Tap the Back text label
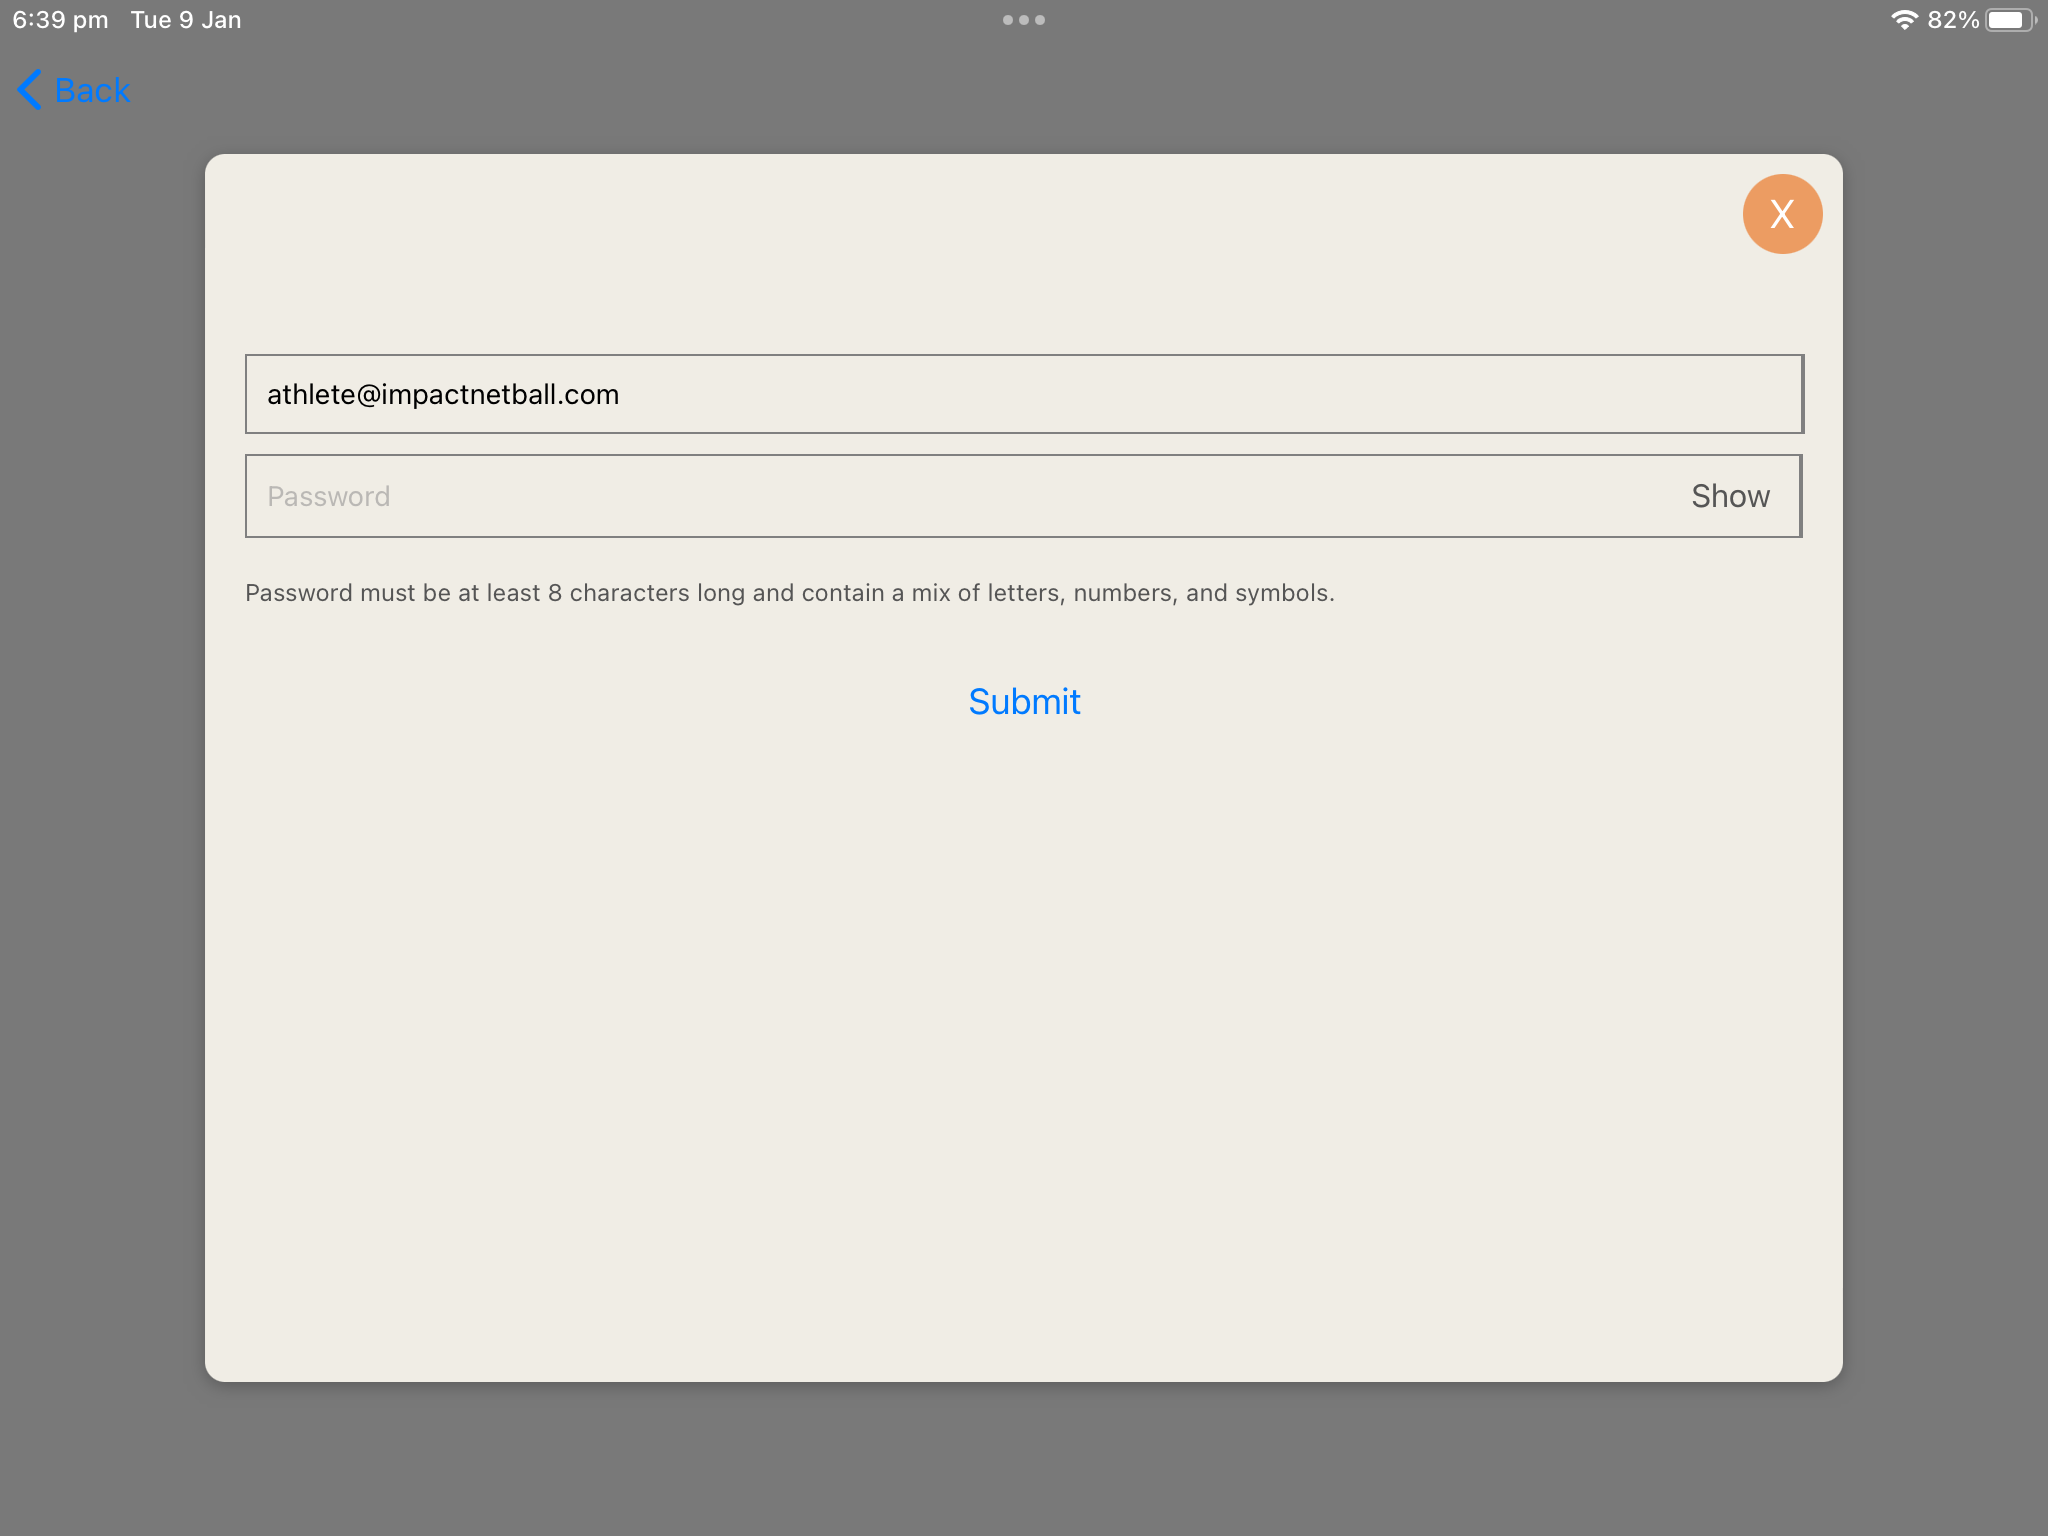Screen dimensions: 2048x1536 (92, 90)
